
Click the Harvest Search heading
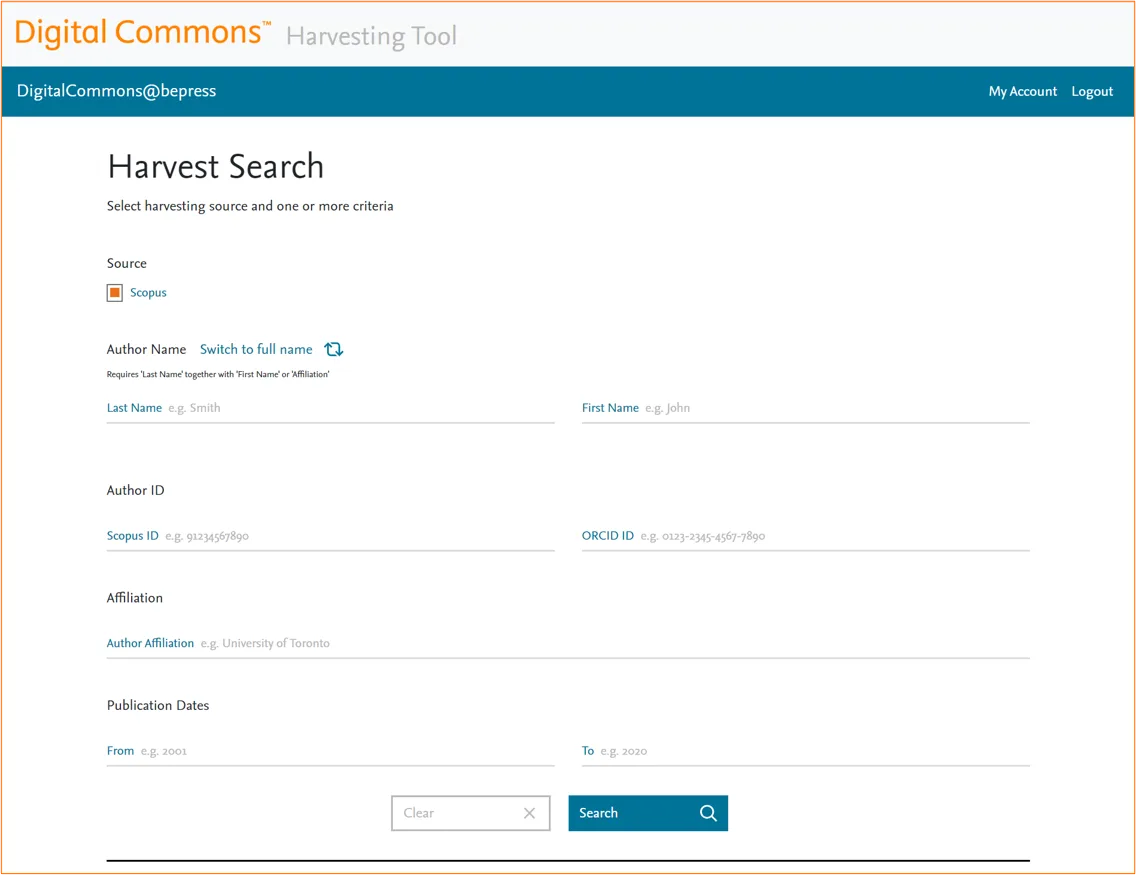pos(216,167)
